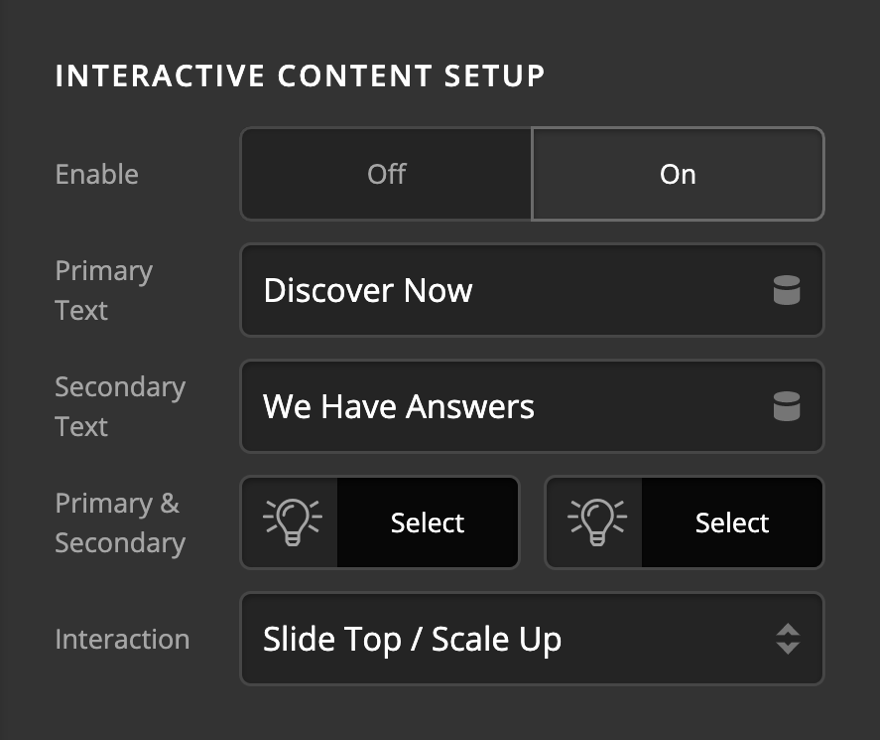Click the database icon beside Discover Now
The width and height of the screenshot is (880, 740).
pos(789,290)
